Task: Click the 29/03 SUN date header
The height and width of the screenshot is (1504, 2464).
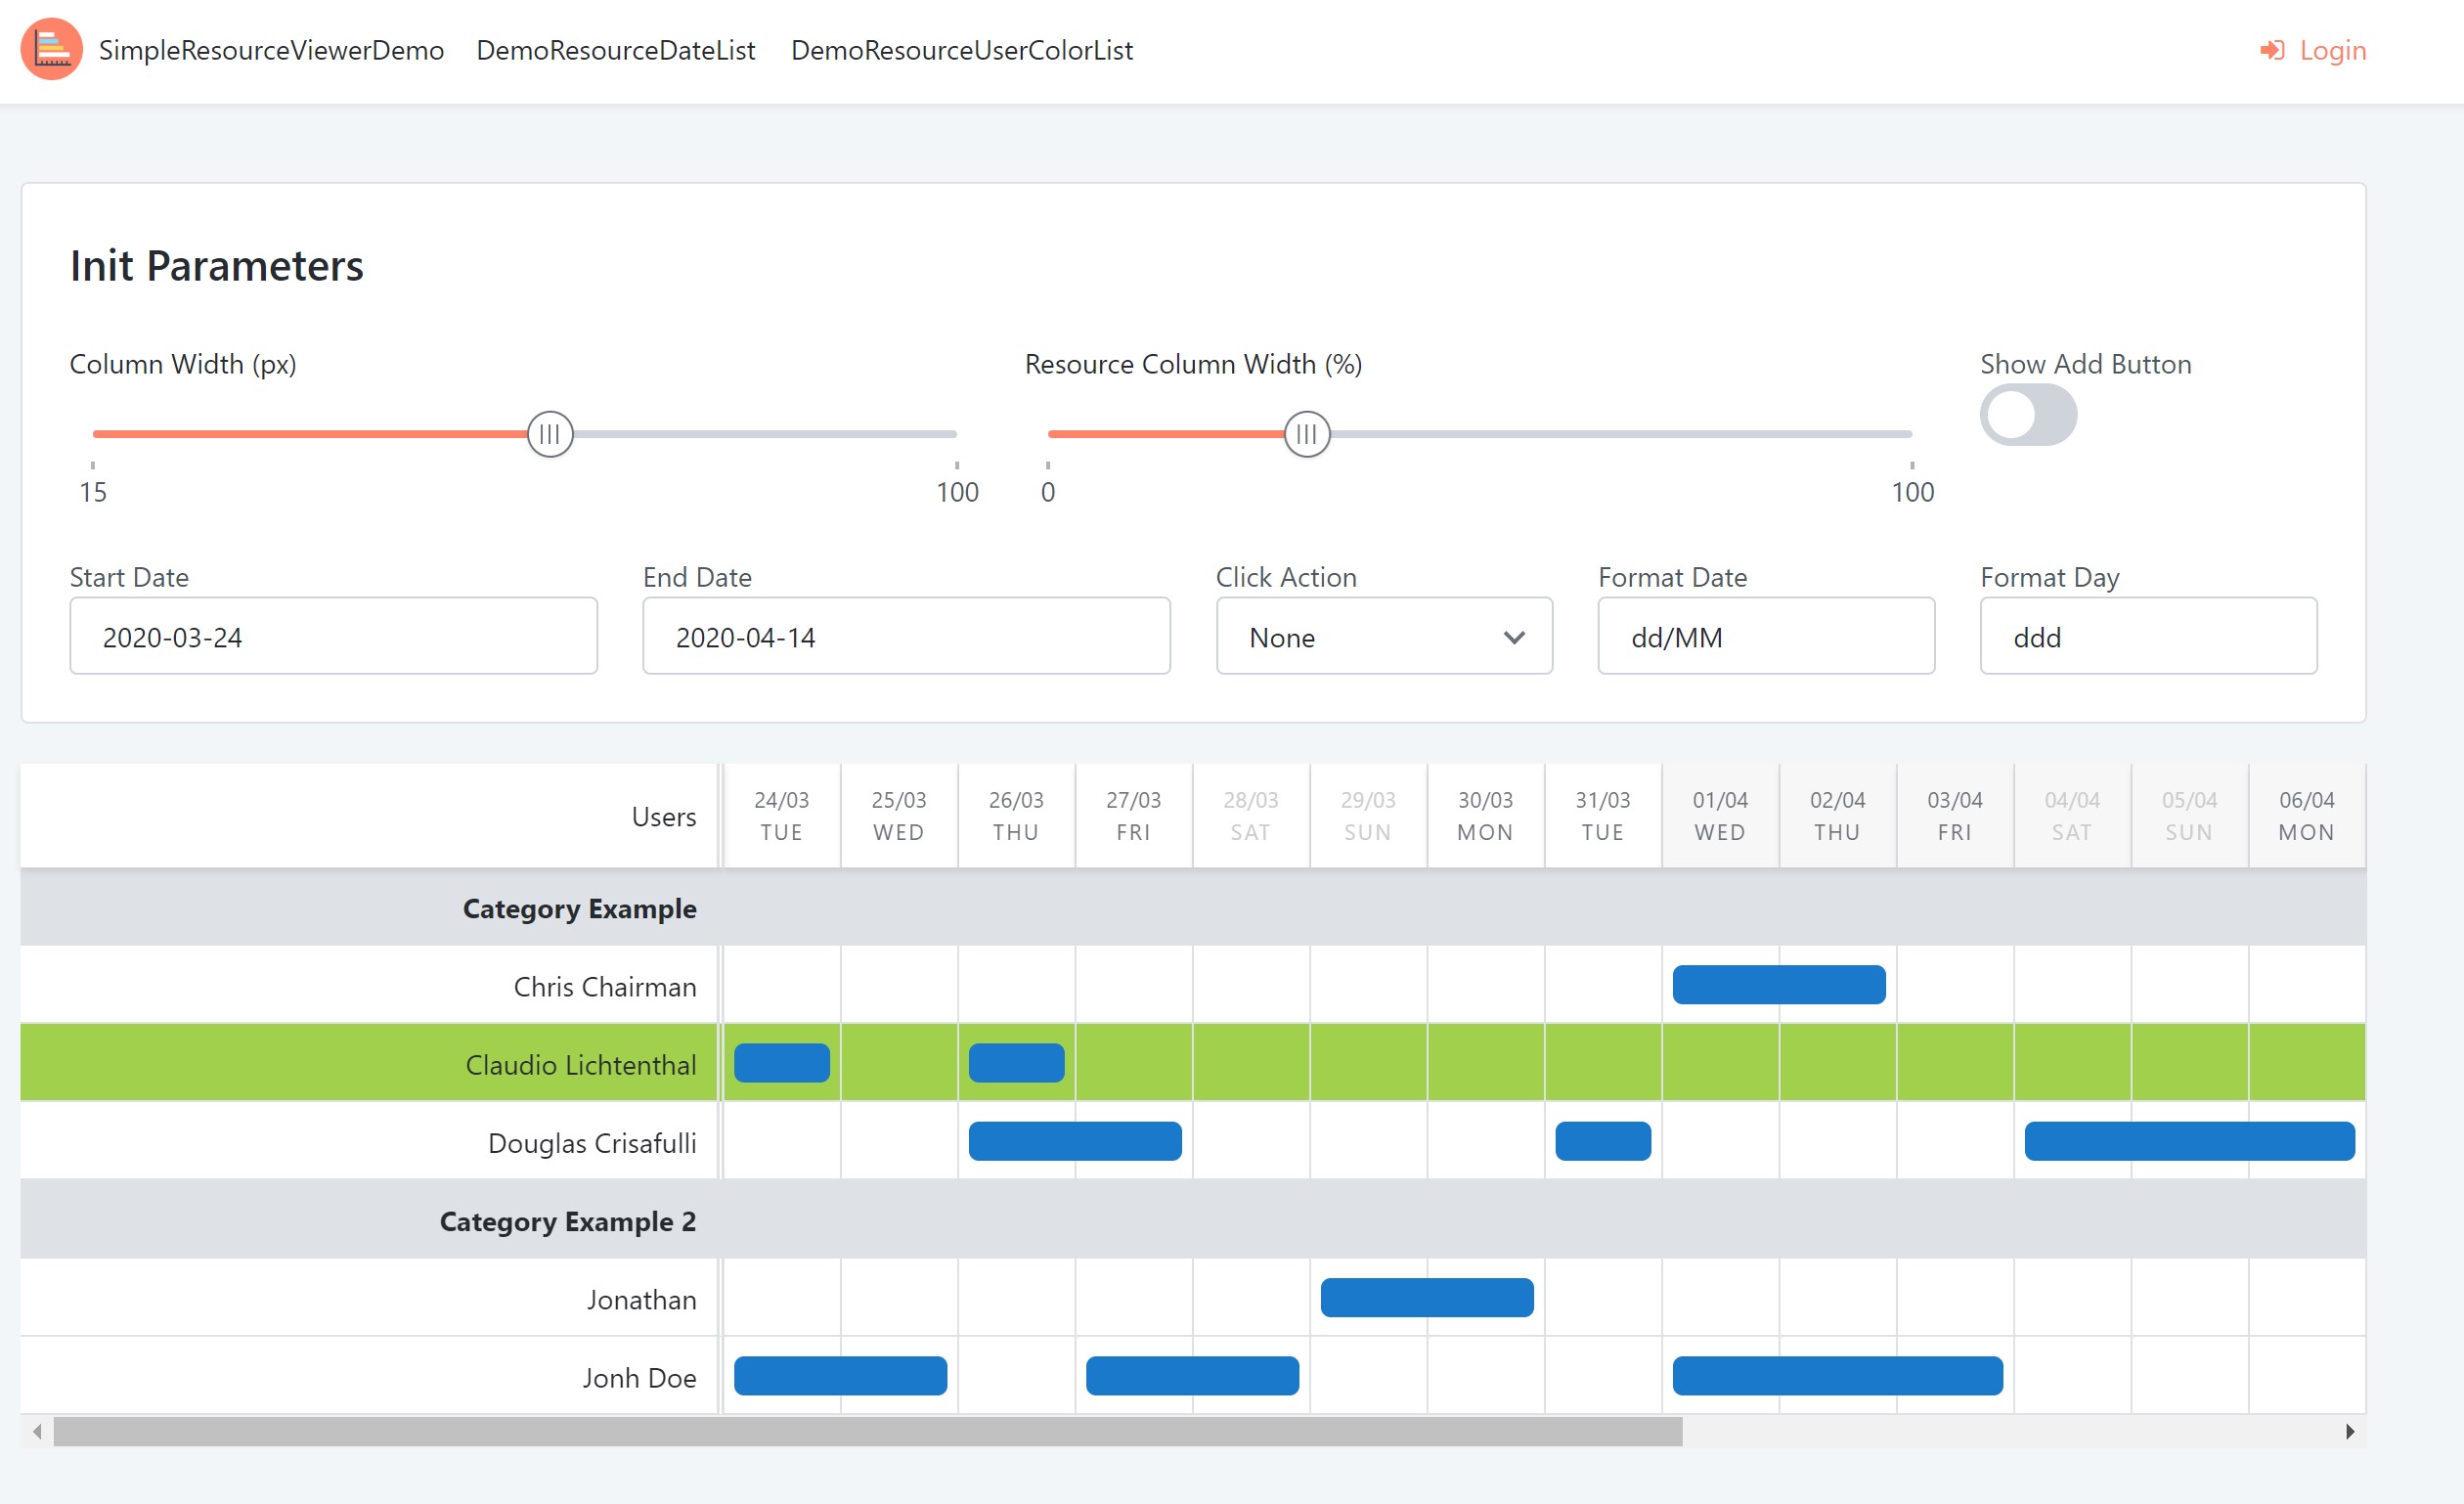Action: [x=1368, y=816]
